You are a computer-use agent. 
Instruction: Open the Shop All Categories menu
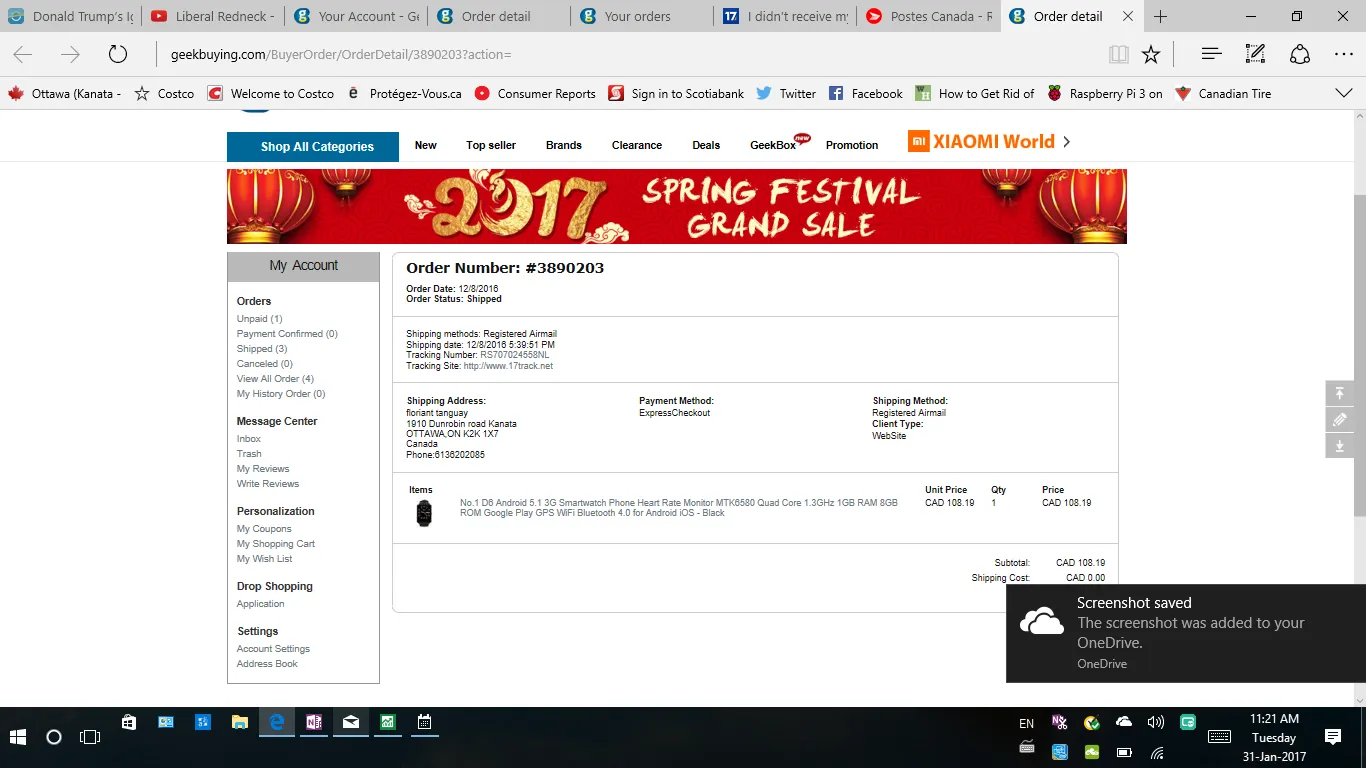313,146
